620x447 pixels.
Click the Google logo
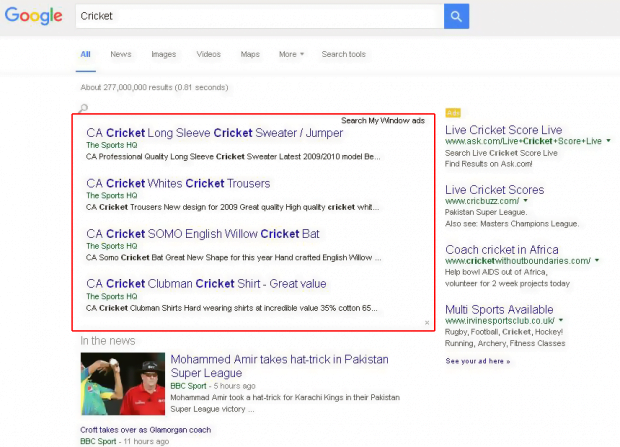34,16
